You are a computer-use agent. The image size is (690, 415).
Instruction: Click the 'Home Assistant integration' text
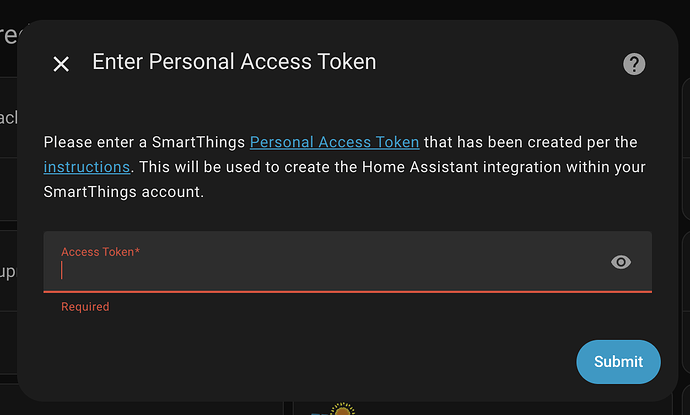tap(432, 167)
